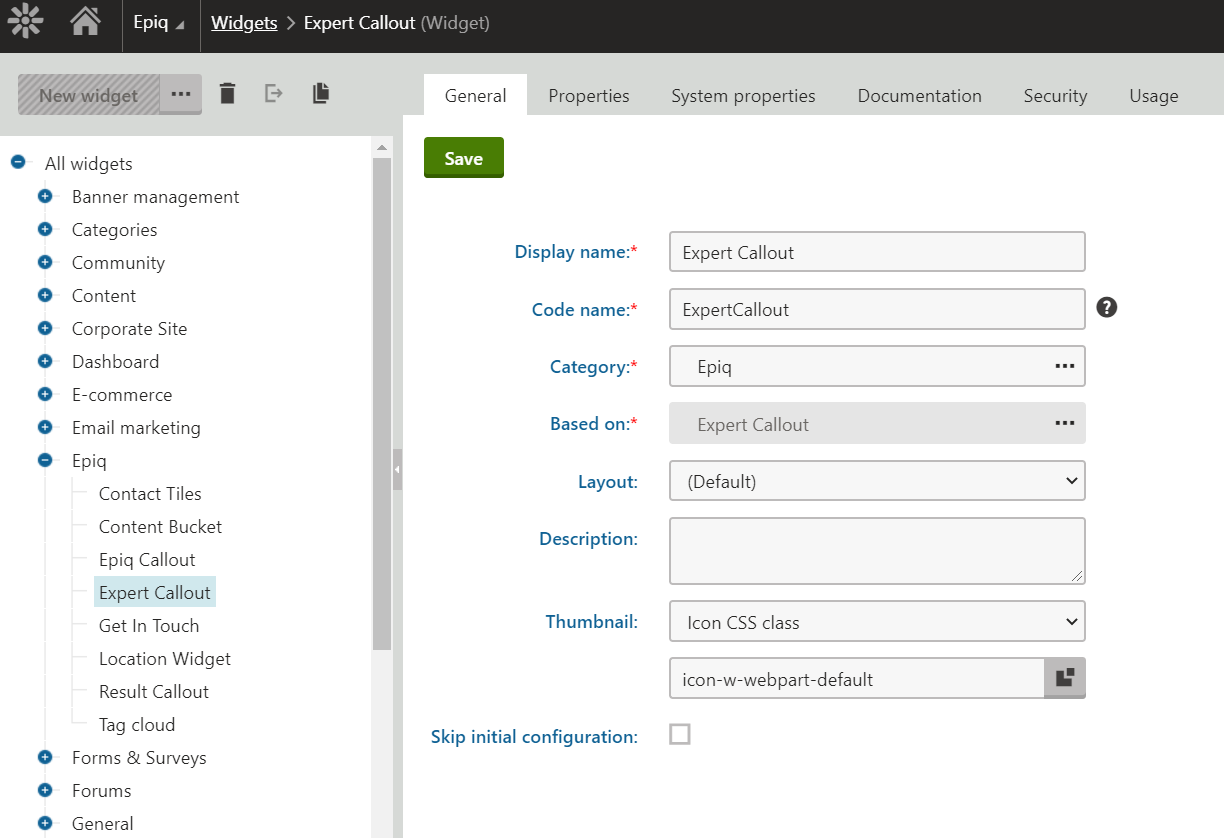The height and width of the screenshot is (838, 1224).
Task: Click the Description text area
Action: click(877, 550)
